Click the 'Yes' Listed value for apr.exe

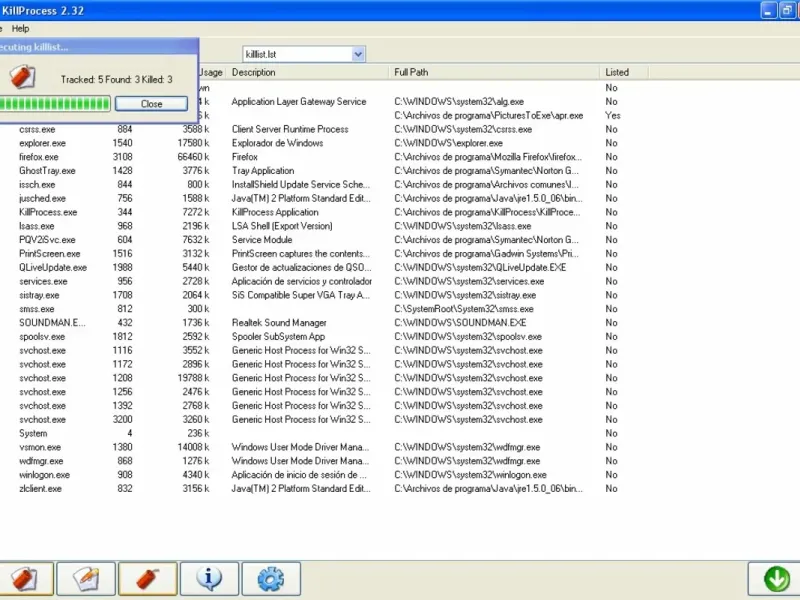pyautogui.click(x=613, y=115)
